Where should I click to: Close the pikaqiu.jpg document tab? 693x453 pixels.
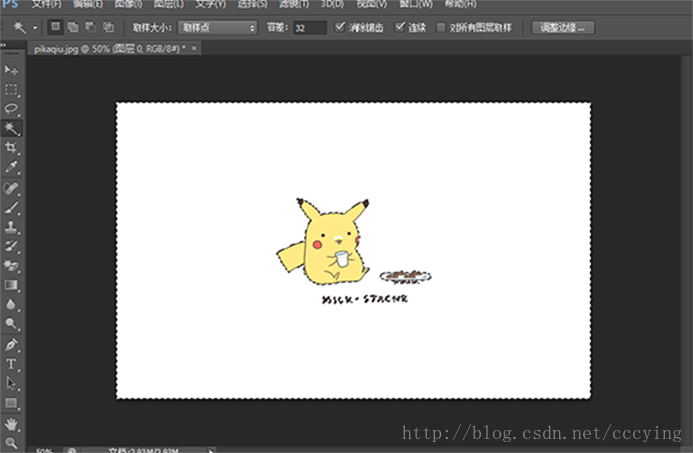(x=194, y=48)
